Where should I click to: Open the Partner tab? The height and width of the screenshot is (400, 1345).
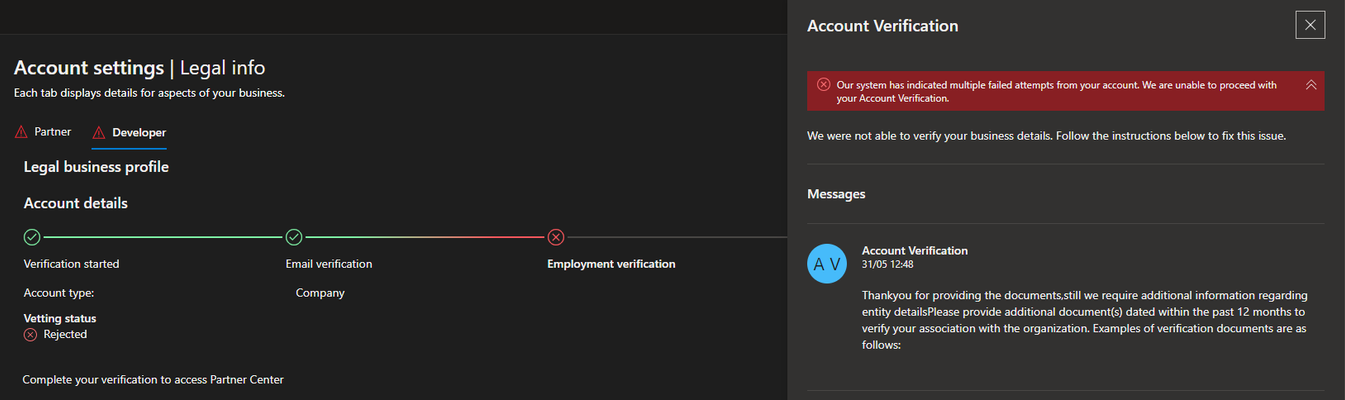tap(53, 132)
